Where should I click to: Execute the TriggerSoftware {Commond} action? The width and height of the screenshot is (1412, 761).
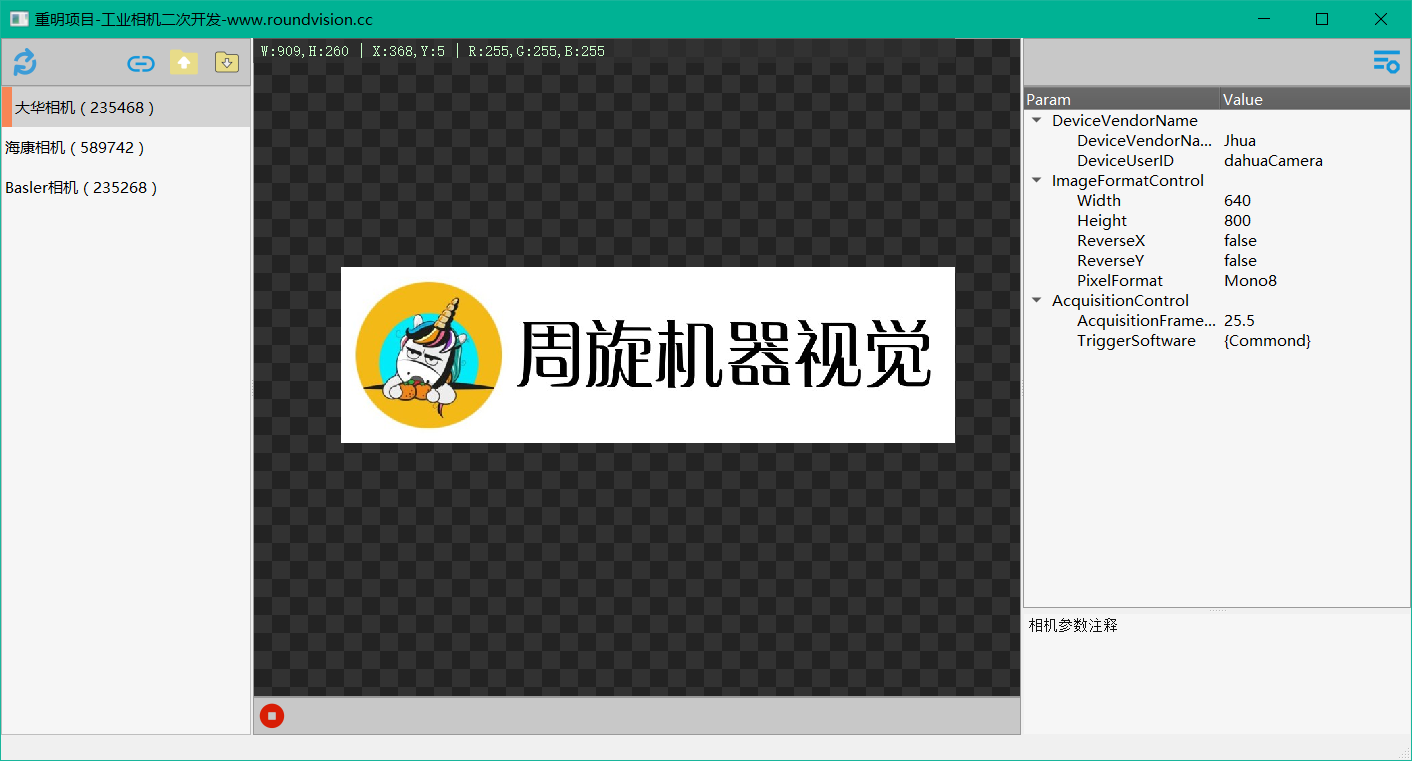tap(1267, 340)
